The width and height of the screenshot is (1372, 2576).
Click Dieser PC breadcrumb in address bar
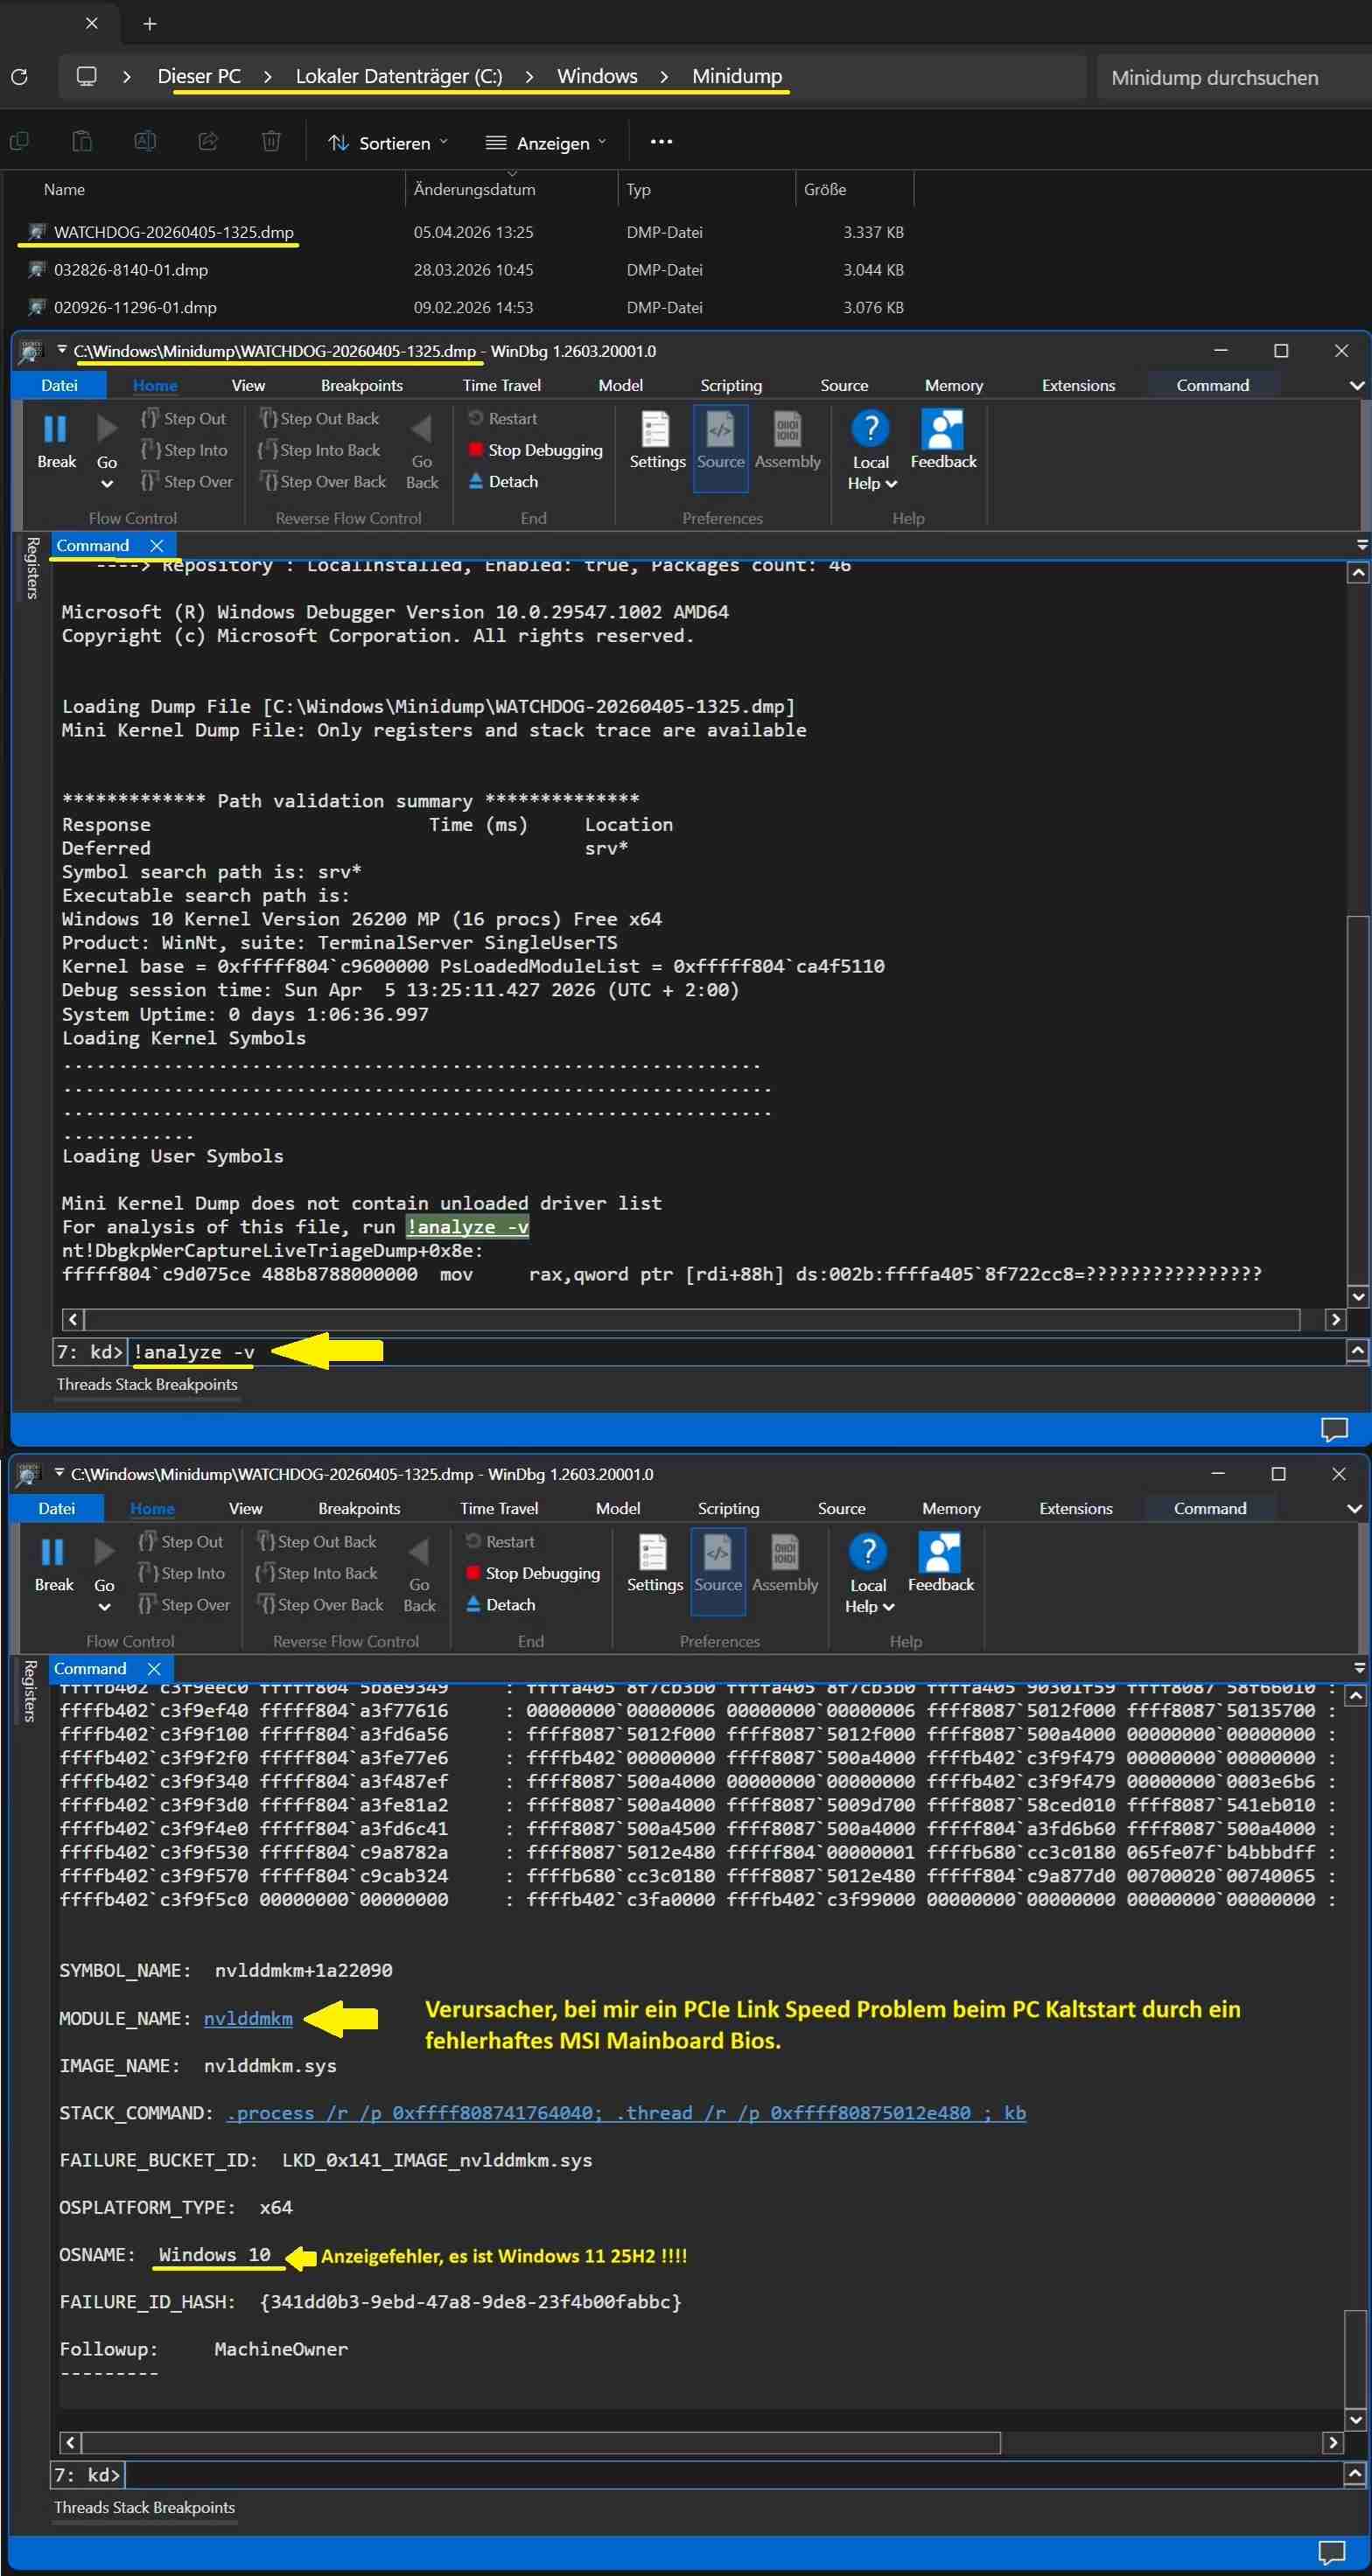point(199,76)
